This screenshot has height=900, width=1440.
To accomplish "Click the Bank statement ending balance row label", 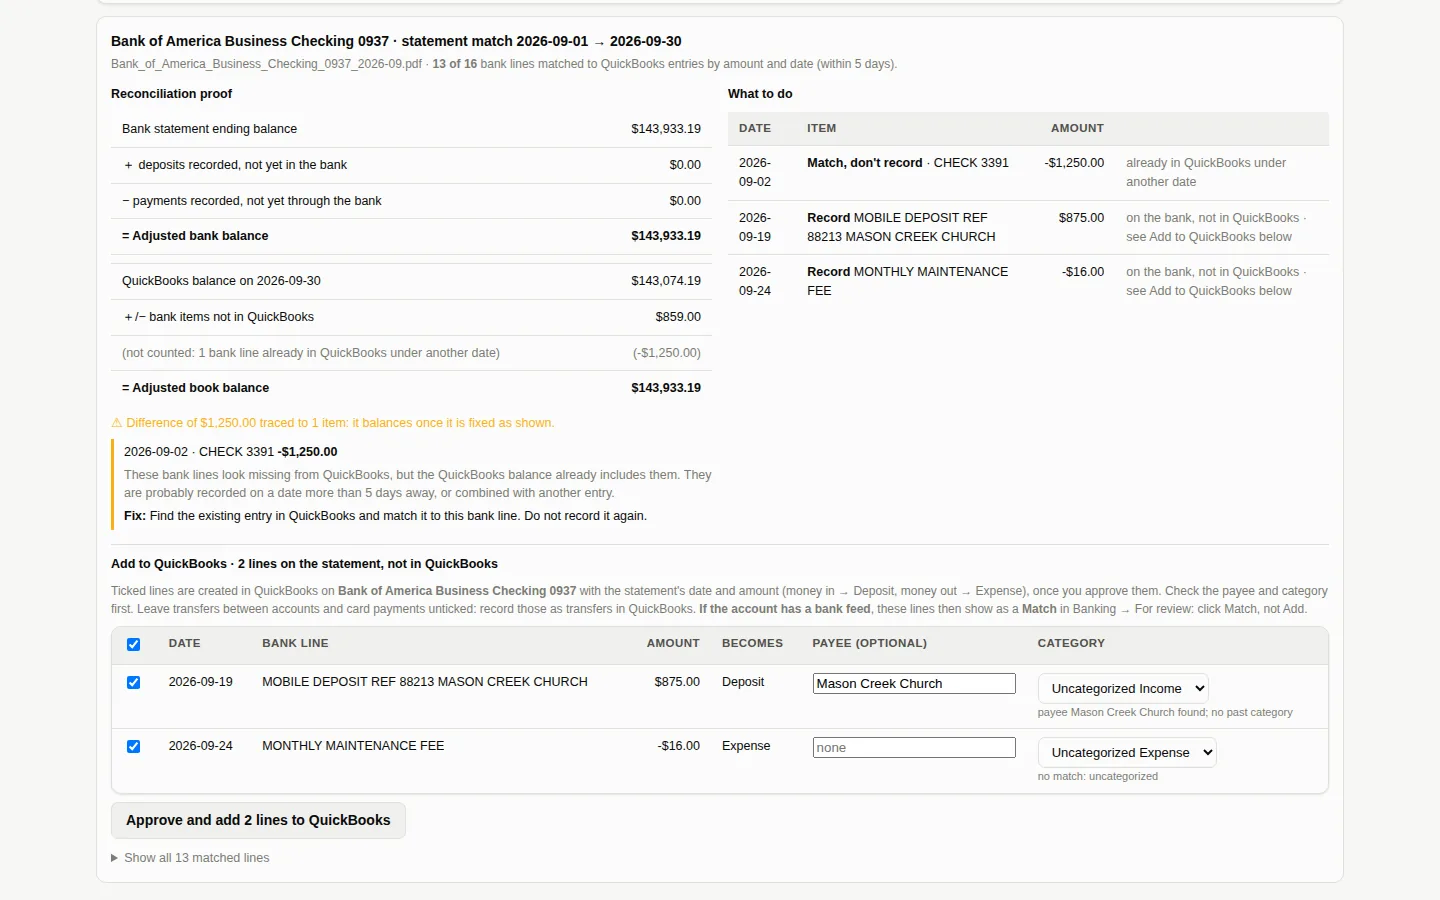I will 209,129.
